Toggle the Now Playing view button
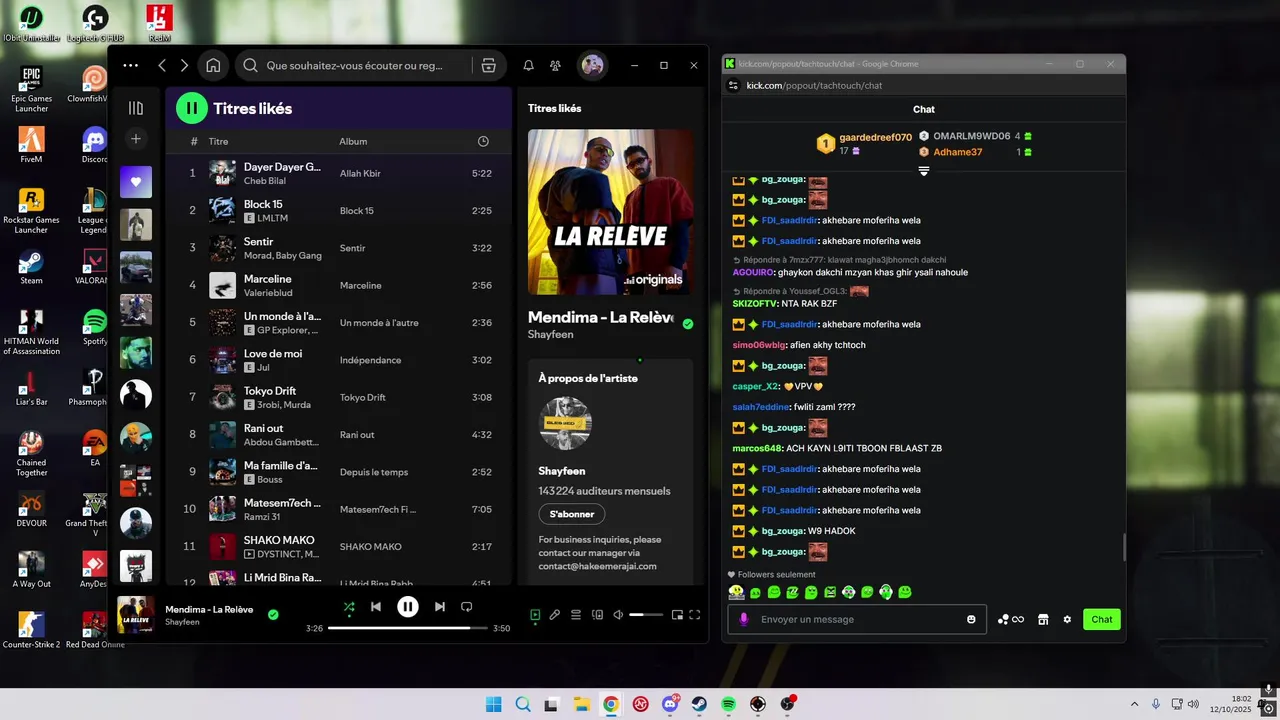The image size is (1280, 720). (535, 615)
